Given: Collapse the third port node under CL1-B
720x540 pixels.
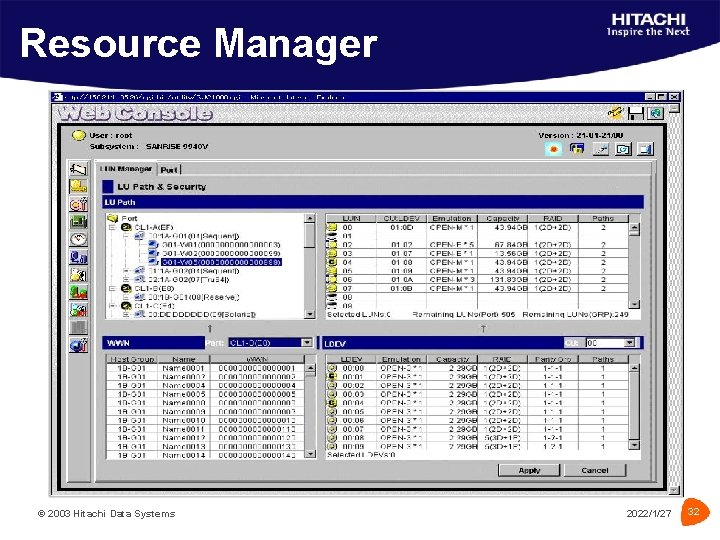Looking at the screenshot, I should (112, 306).
